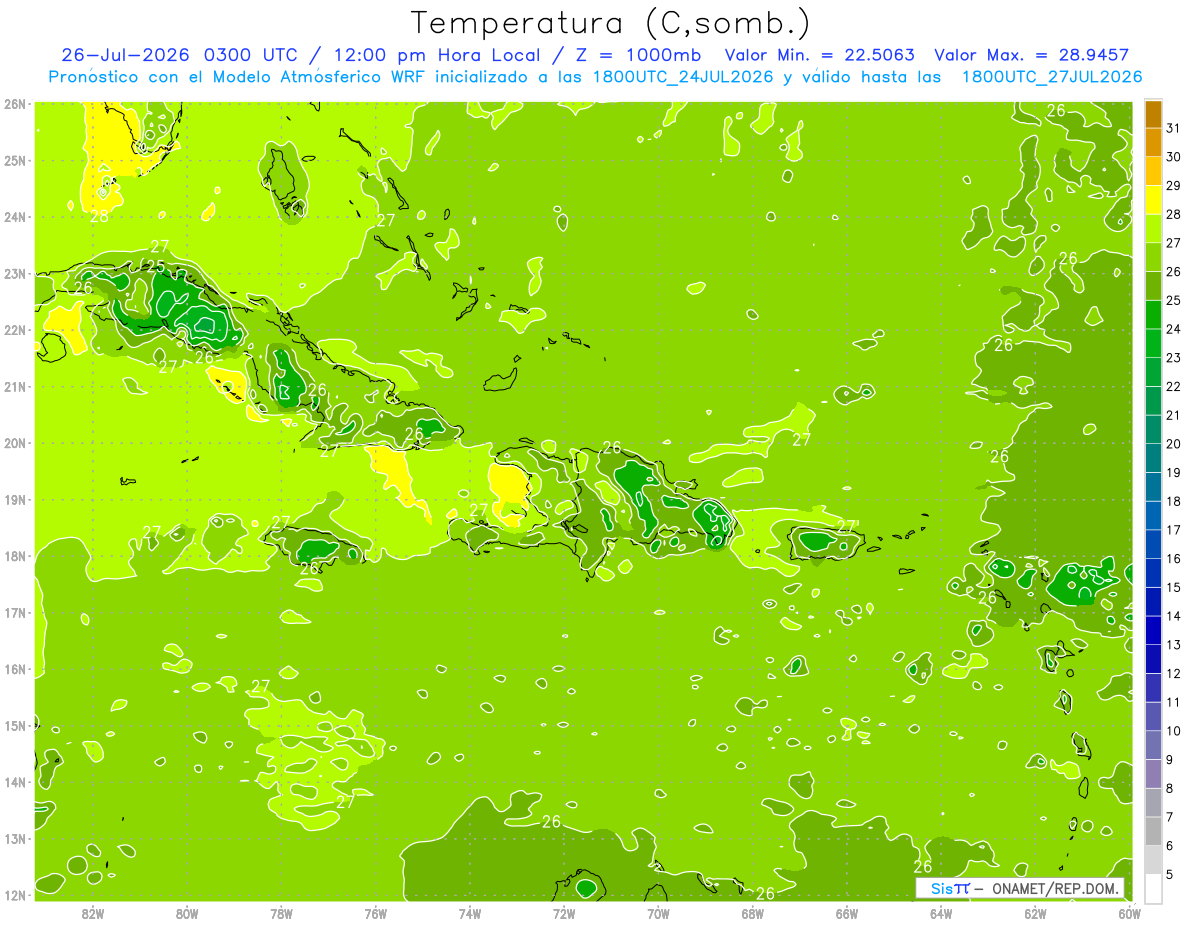1200x927 pixels.
Task: Click the 14N latitude axis label
Action: pyautogui.click(x=15, y=782)
